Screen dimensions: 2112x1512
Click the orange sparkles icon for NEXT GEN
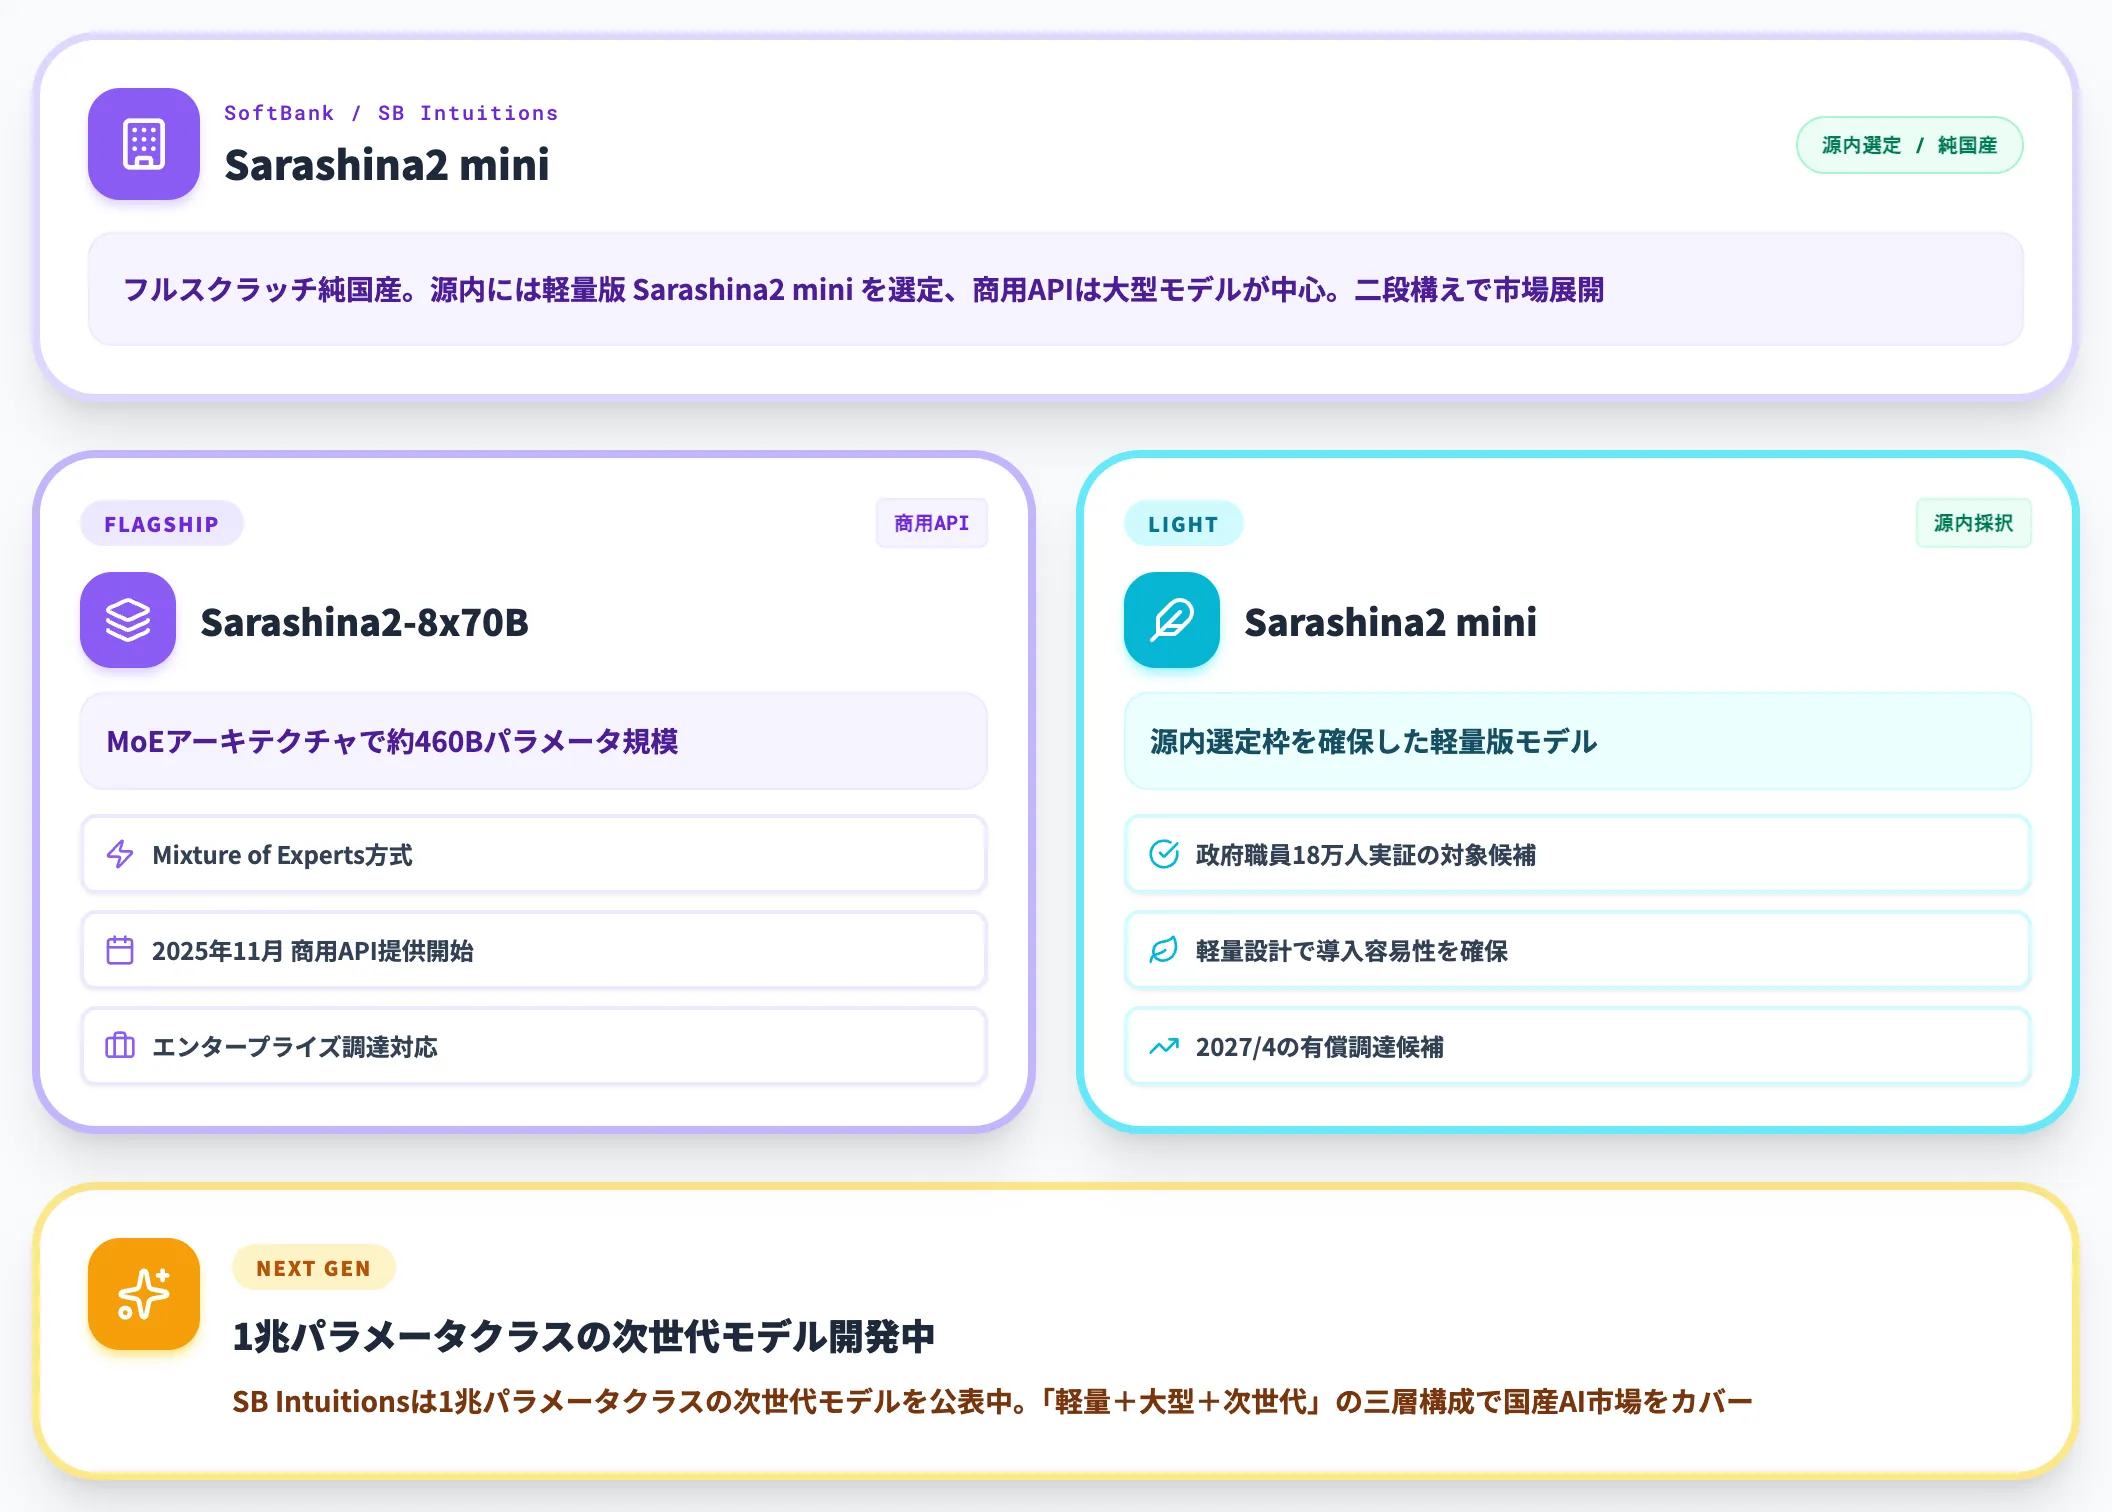(144, 1294)
